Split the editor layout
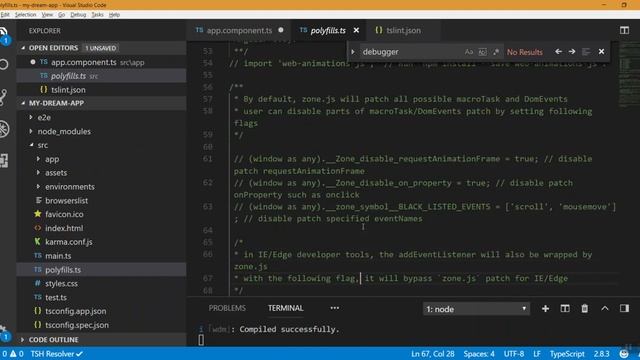This screenshot has width=640, height=360. tap(624, 30)
